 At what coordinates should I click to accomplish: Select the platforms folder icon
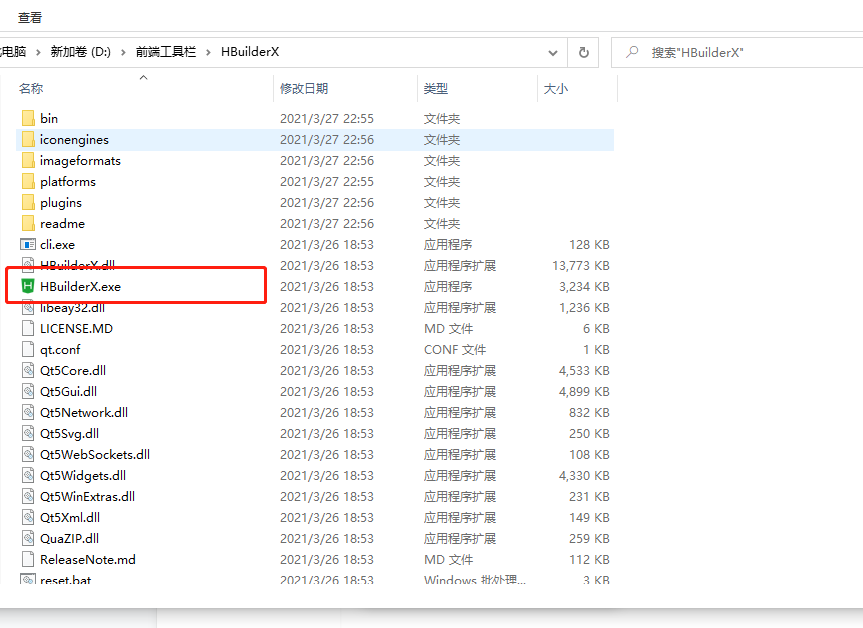point(28,181)
